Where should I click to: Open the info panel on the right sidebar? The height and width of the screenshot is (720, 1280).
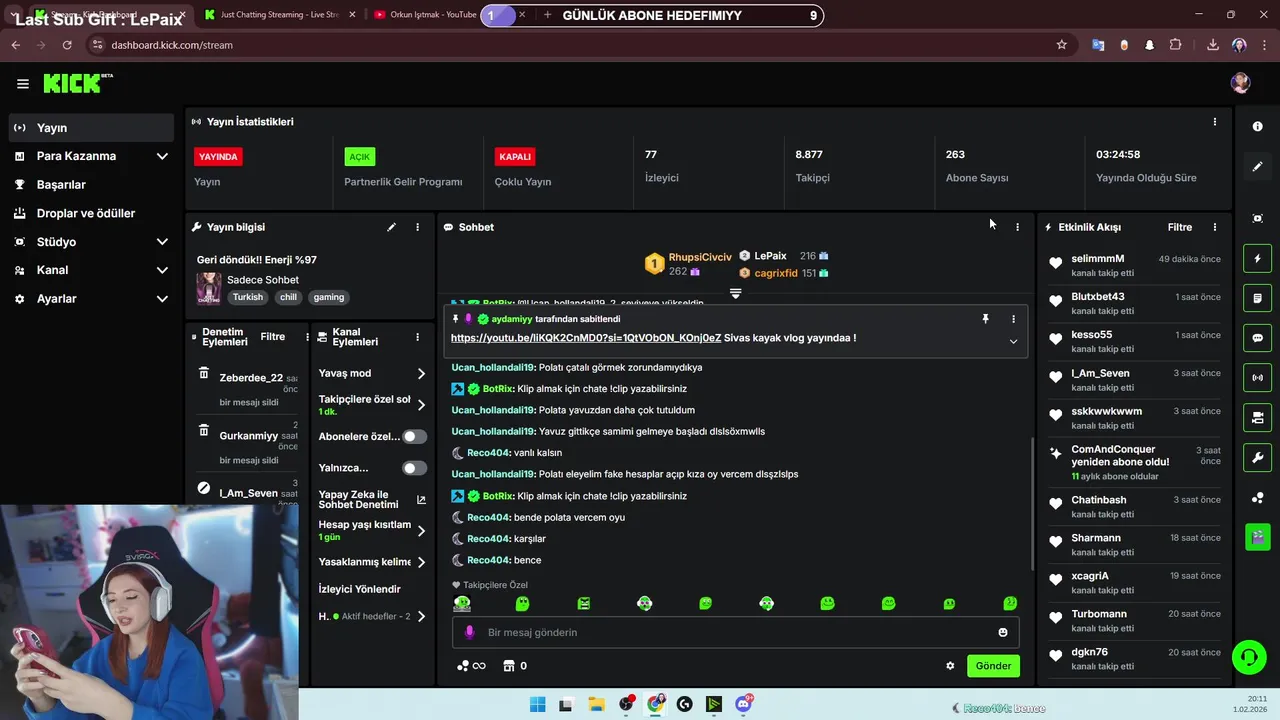(1257, 127)
